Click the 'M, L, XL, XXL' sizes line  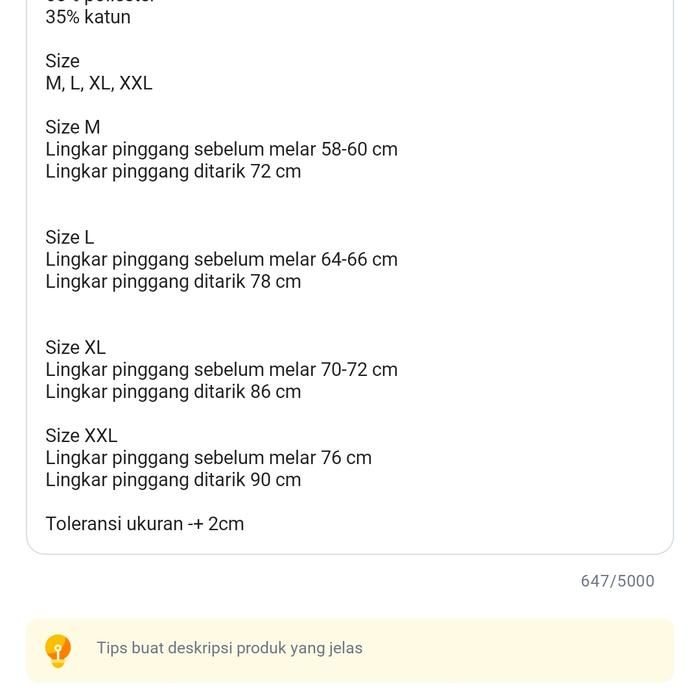[99, 83]
